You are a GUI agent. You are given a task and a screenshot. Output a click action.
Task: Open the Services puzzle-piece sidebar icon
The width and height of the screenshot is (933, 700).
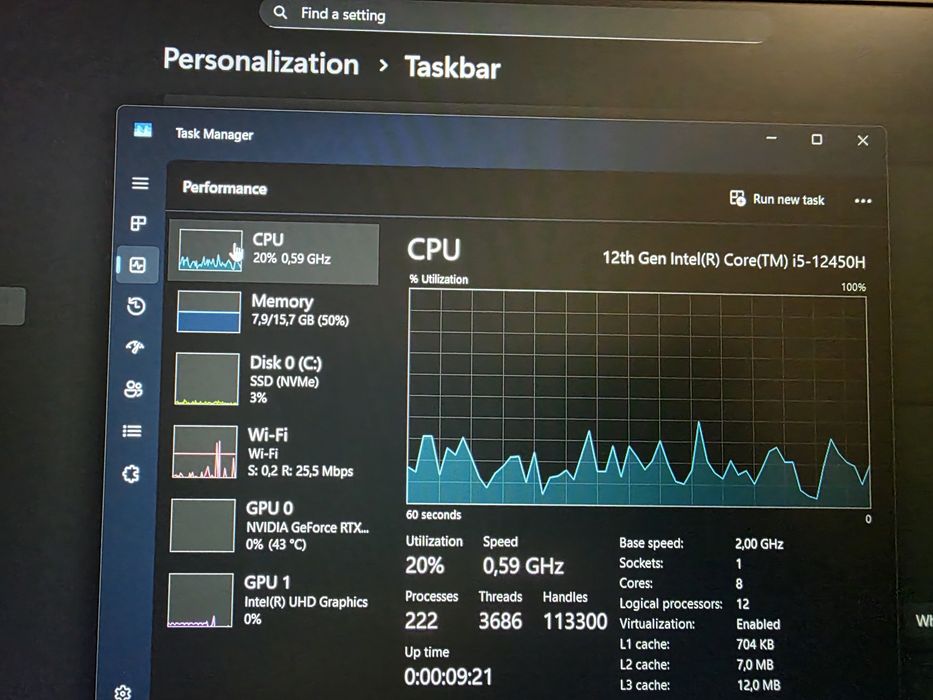[131, 474]
